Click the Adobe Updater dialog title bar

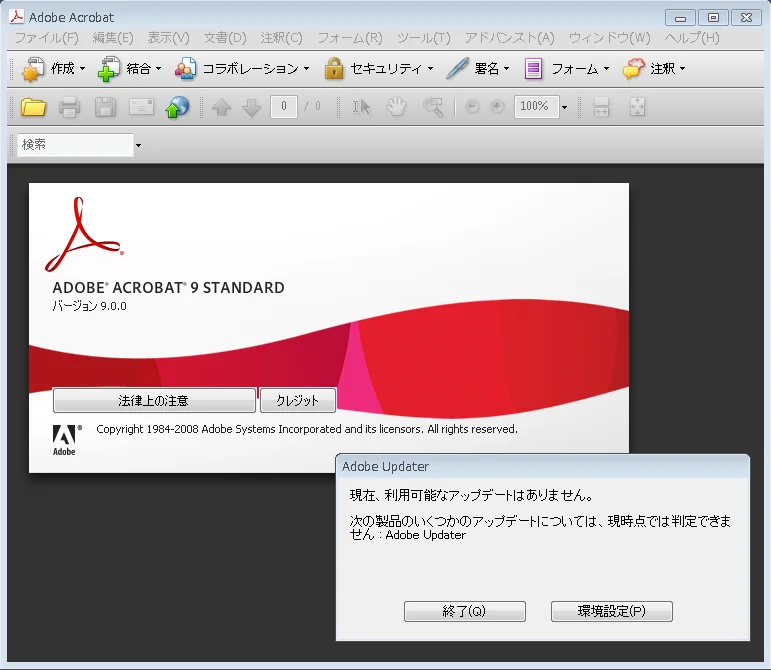tap(543, 466)
